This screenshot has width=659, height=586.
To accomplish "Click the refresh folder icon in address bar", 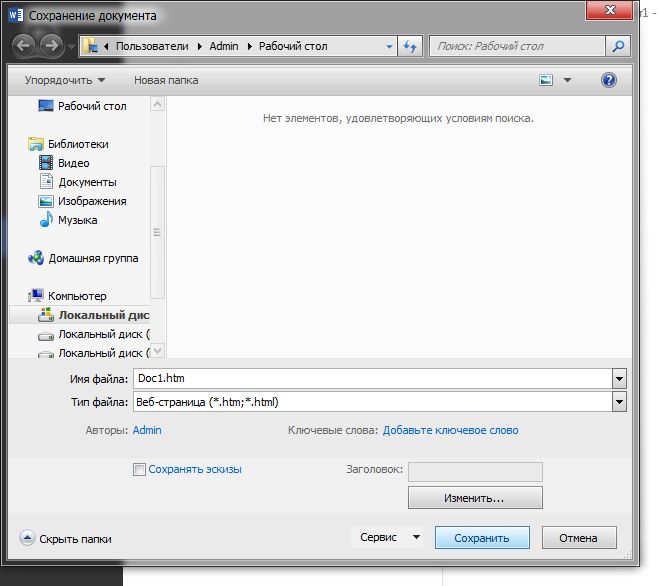I will point(409,46).
